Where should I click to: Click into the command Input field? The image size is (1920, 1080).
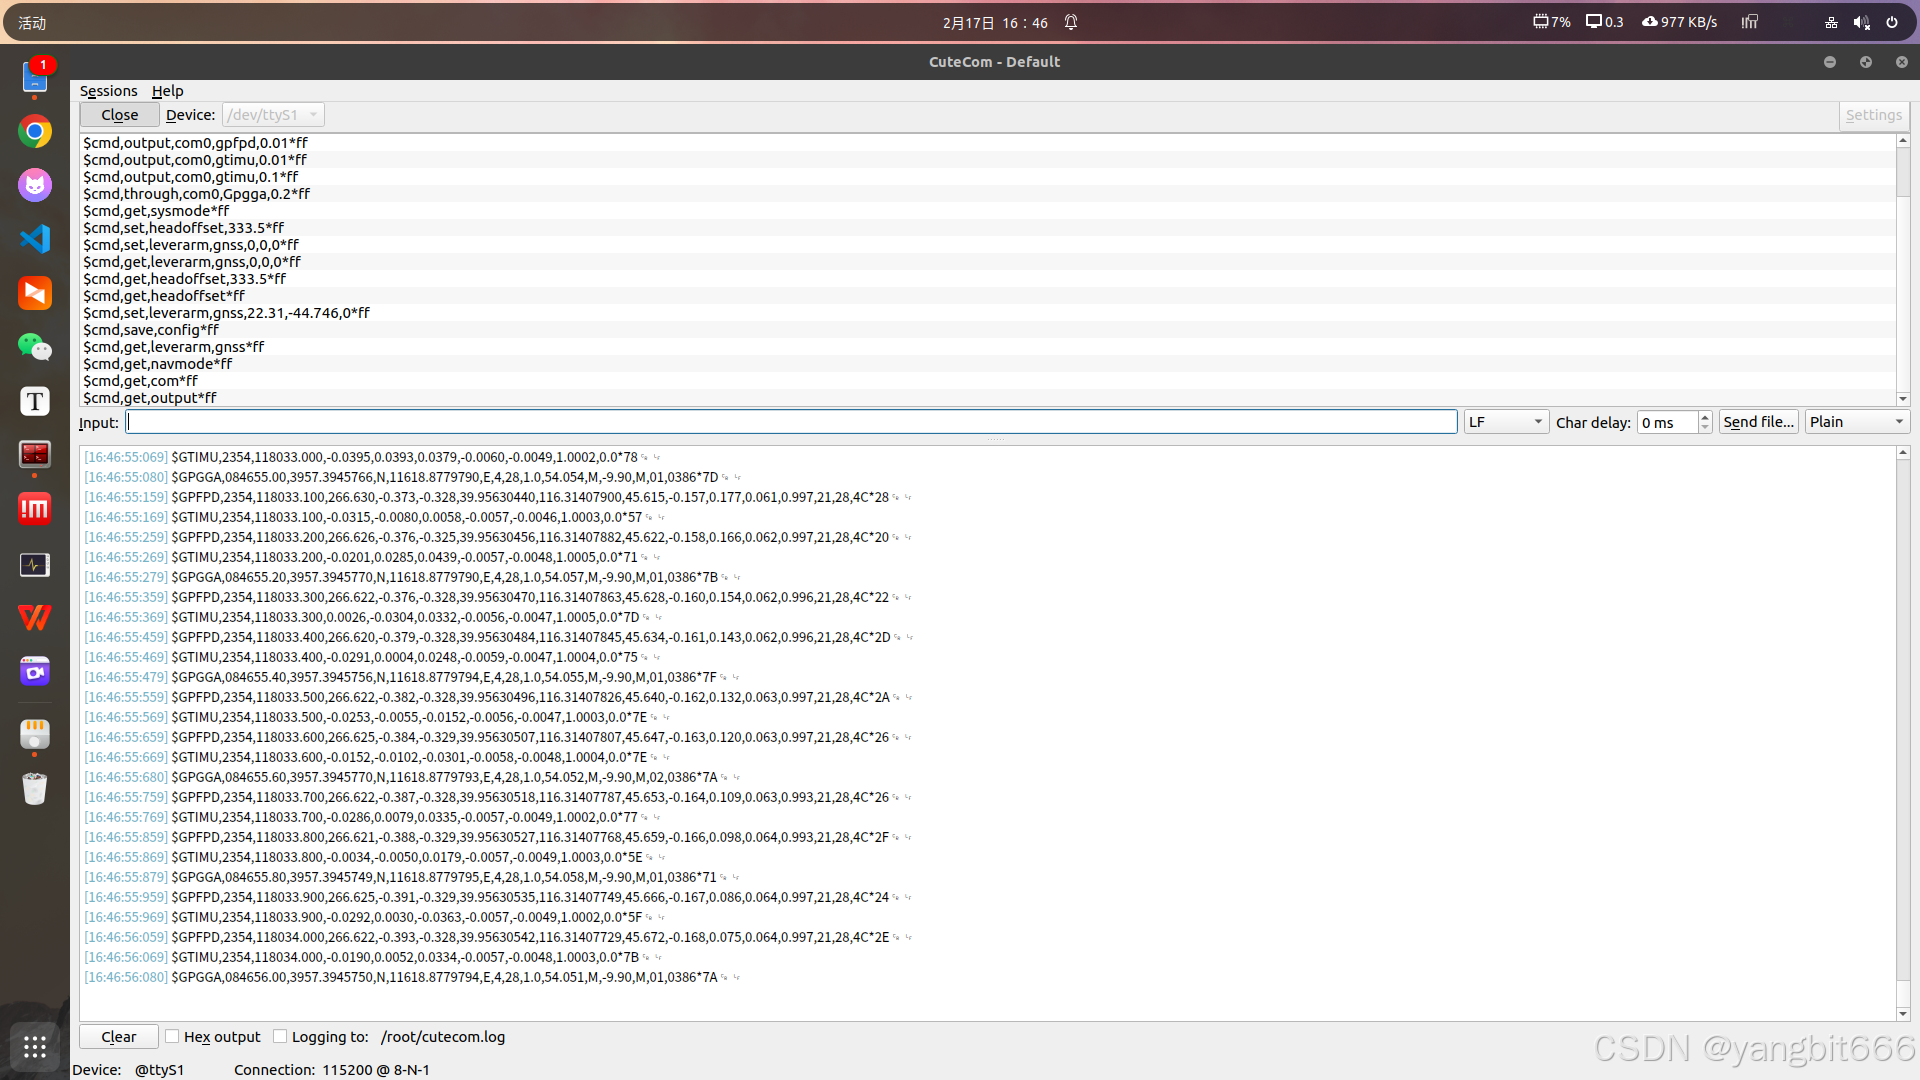pos(790,422)
